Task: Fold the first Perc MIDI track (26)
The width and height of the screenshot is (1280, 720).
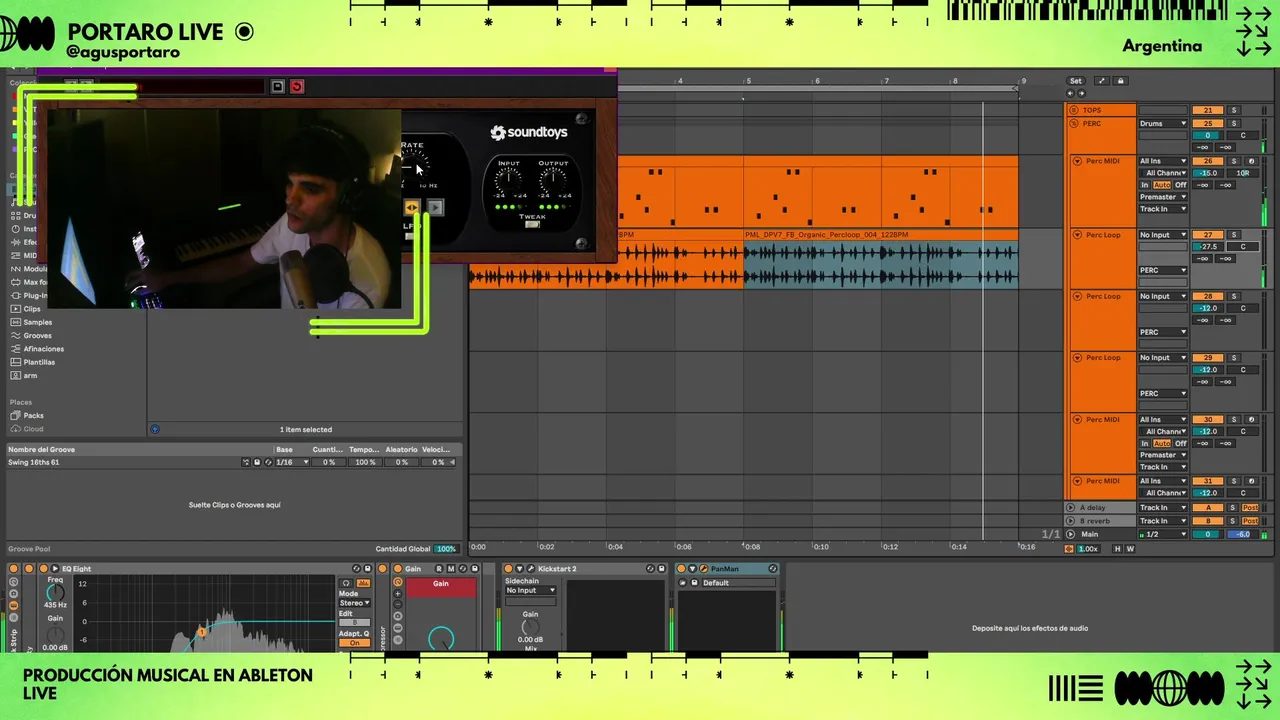Action: coord(1077,161)
